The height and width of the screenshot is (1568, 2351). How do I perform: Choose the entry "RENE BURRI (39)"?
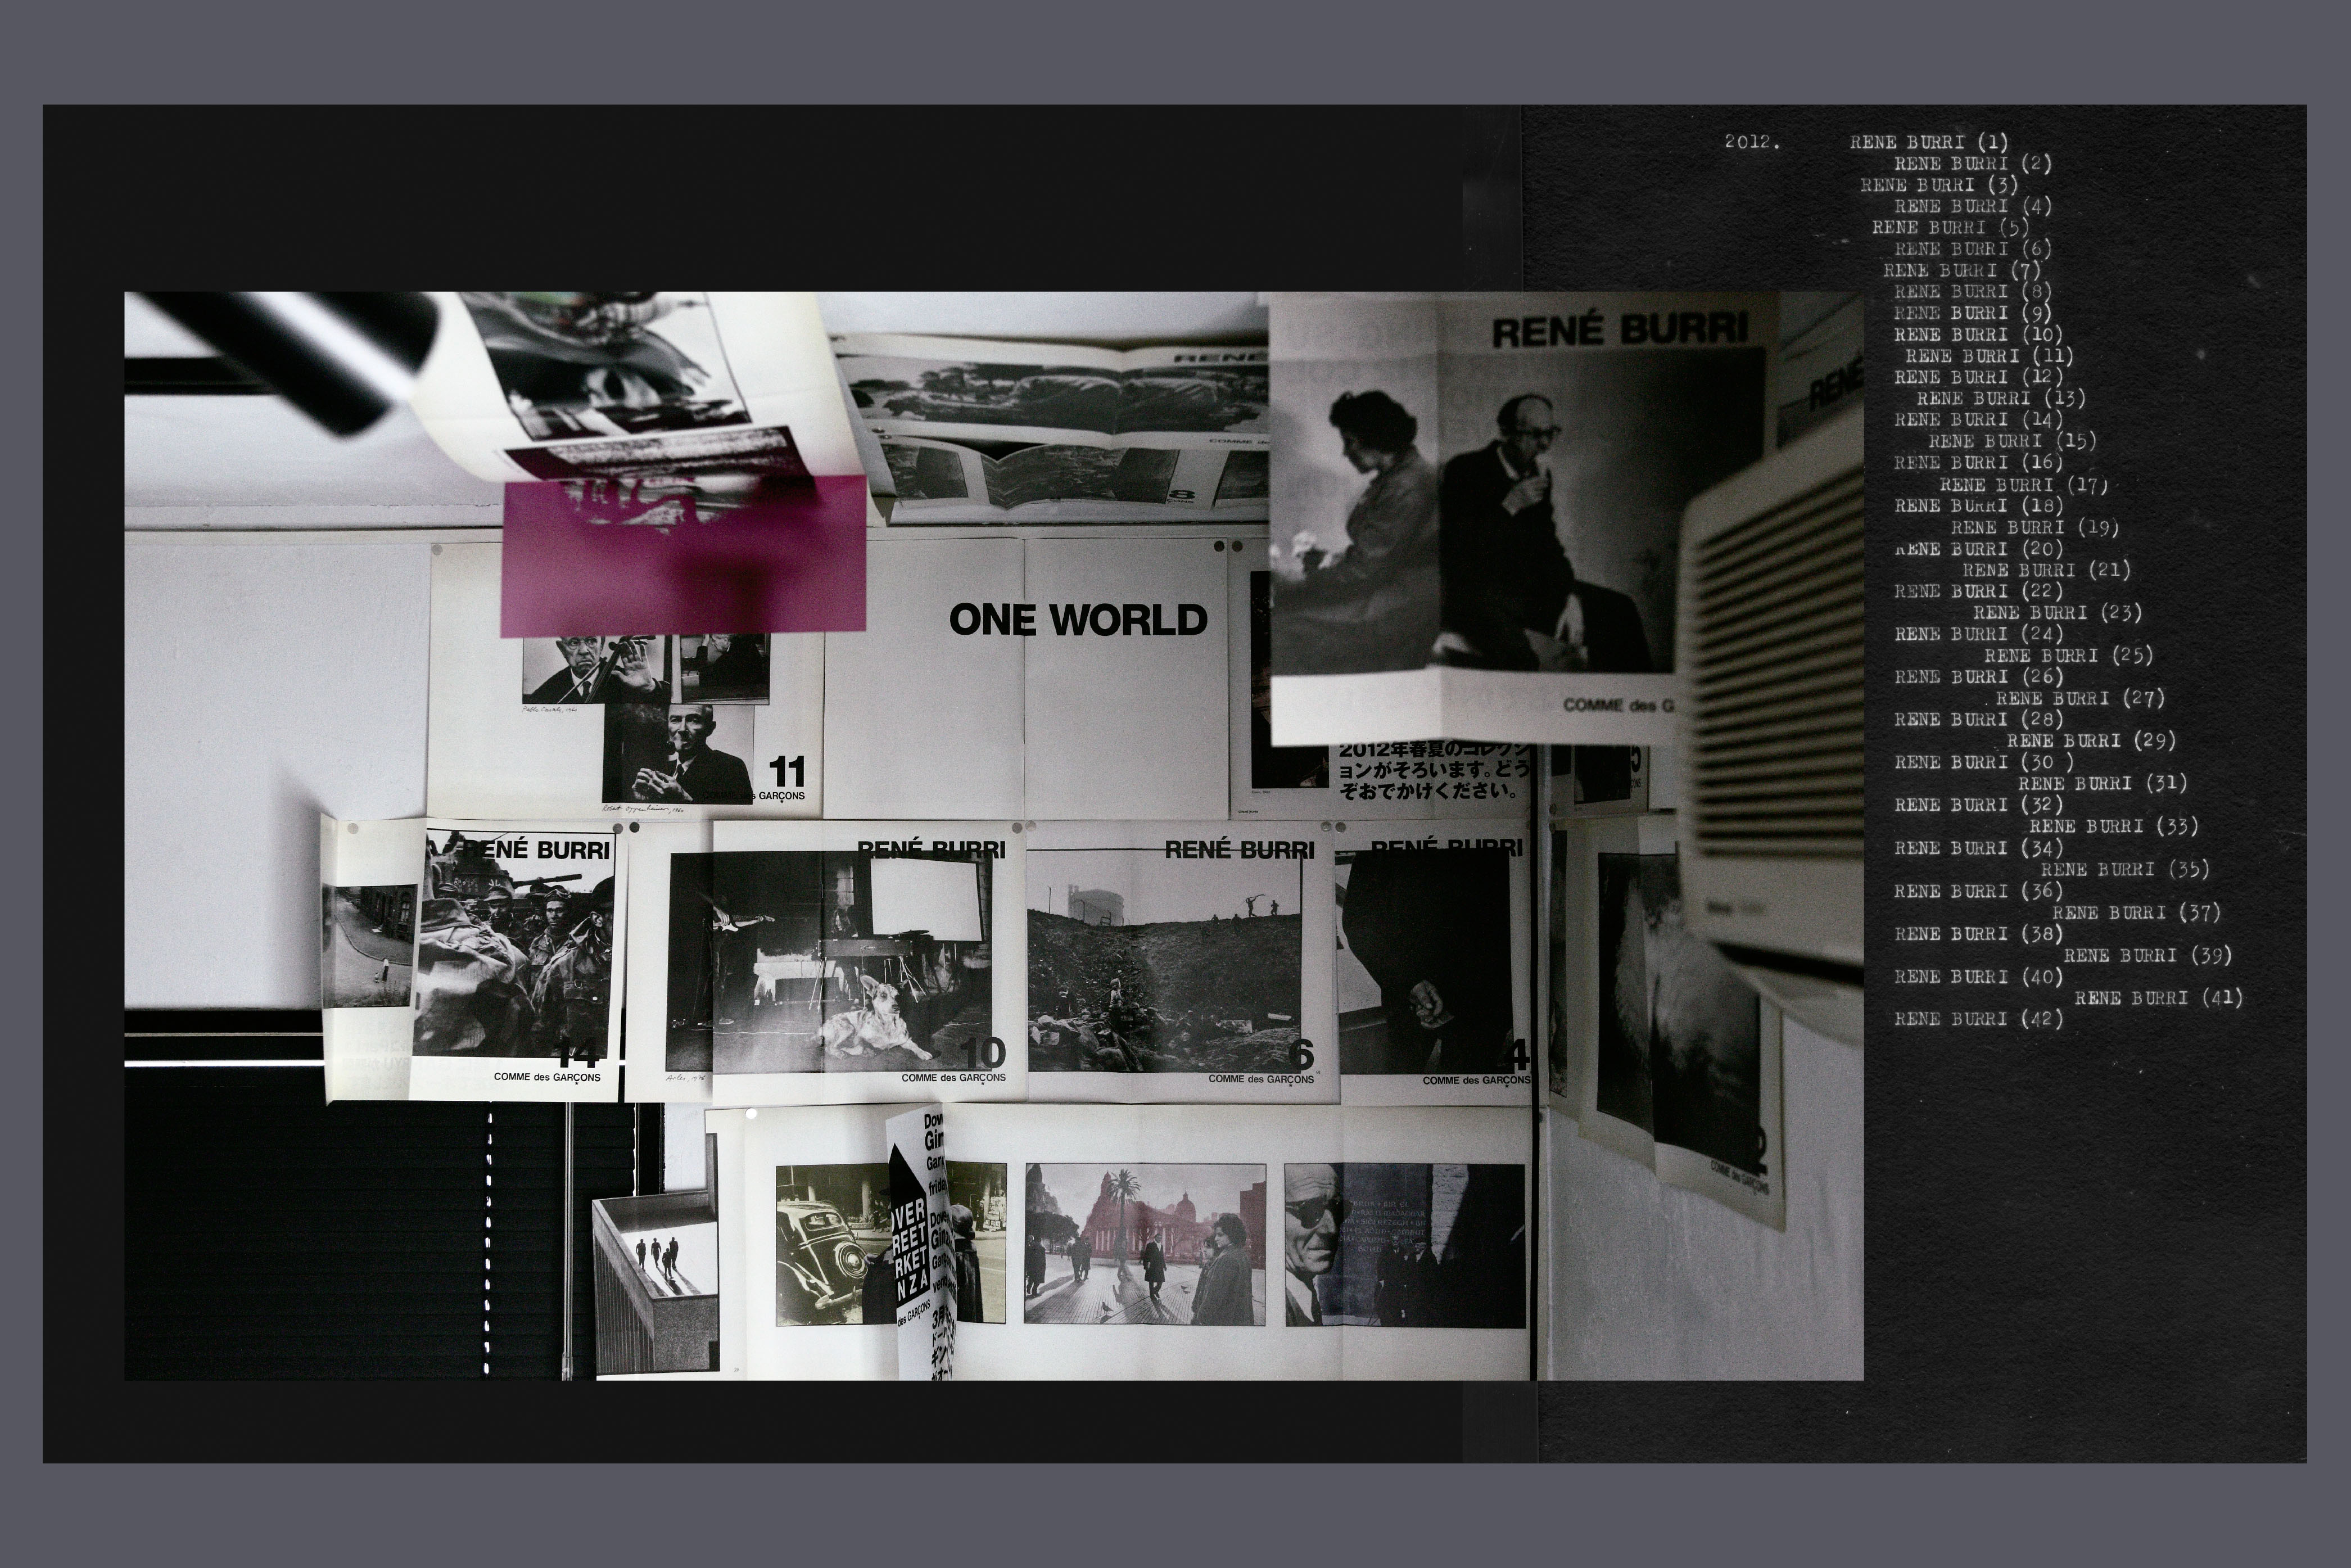2147,955
